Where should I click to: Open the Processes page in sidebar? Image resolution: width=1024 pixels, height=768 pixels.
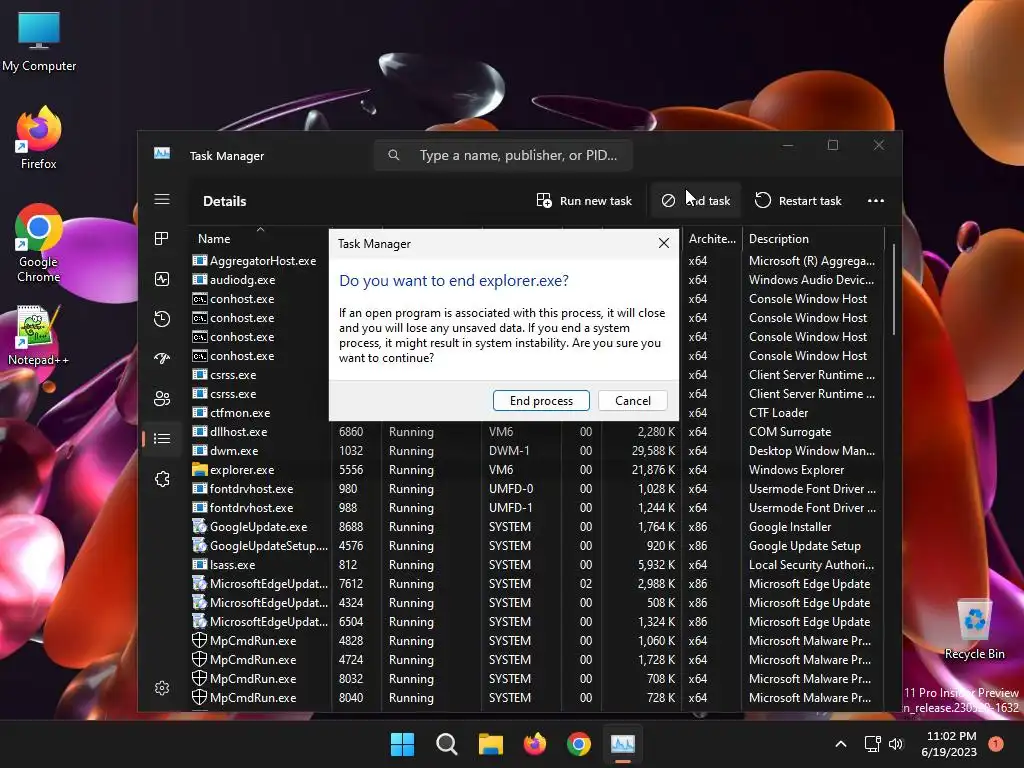[162, 239]
